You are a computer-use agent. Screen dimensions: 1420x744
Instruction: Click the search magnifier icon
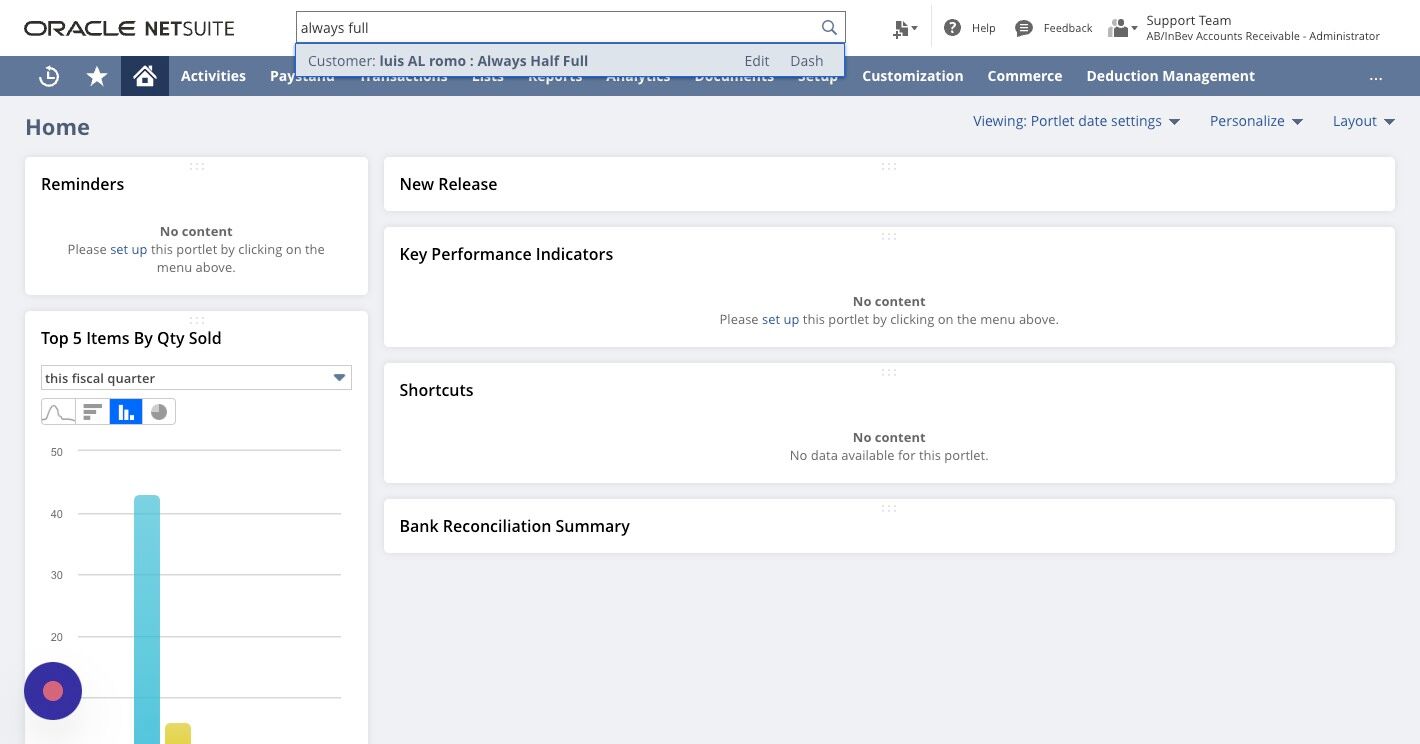(829, 28)
